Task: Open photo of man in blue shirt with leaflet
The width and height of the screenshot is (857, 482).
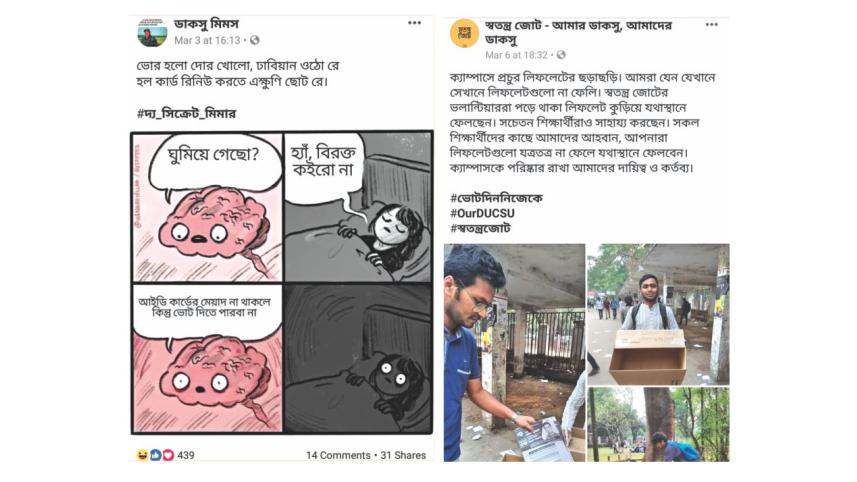Action: [514, 352]
